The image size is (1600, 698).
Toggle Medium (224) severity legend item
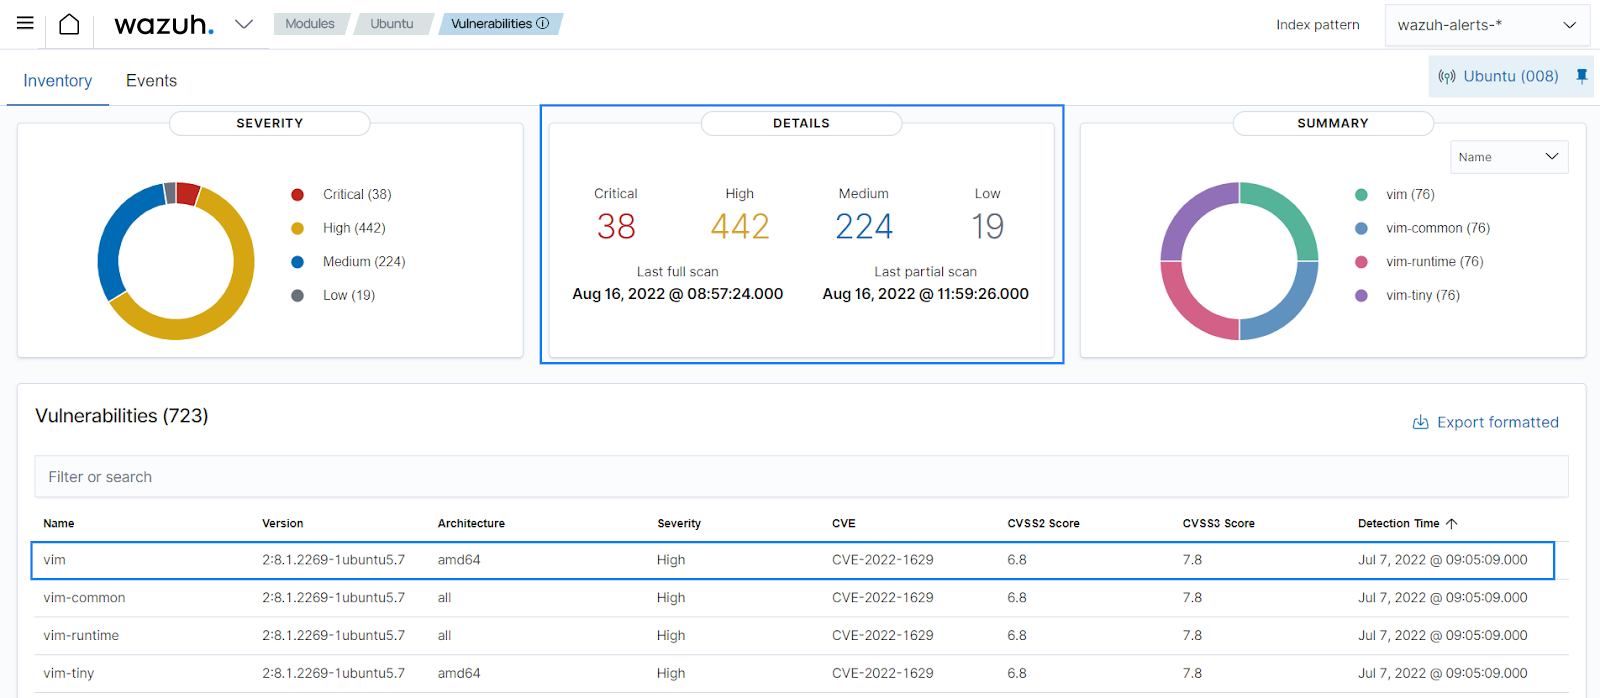(x=349, y=262)
